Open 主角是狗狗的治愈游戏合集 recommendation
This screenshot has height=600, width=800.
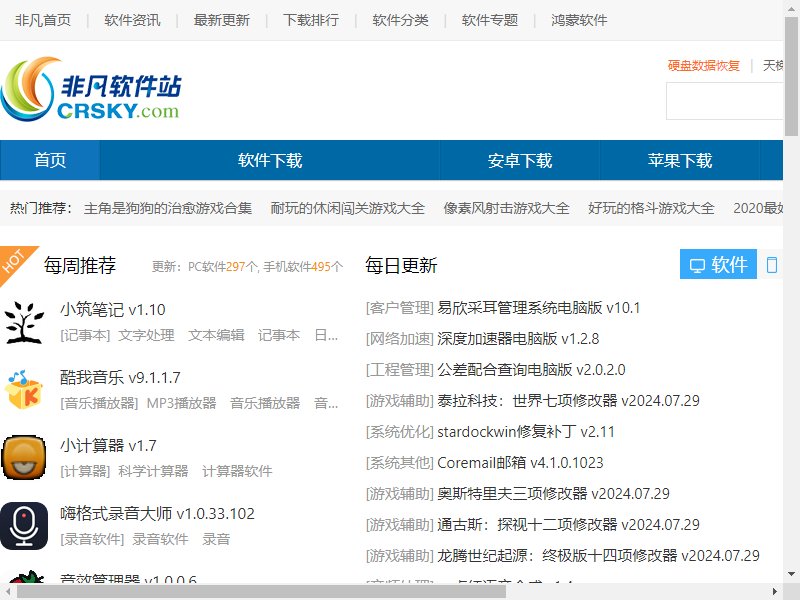(168, 208)
